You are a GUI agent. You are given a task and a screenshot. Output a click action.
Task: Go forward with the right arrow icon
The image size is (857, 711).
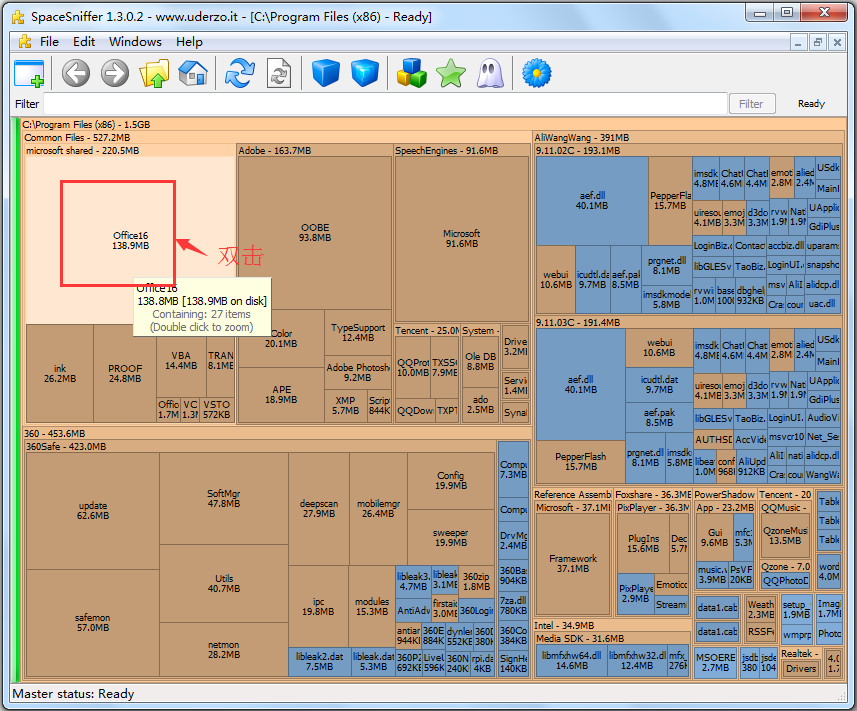pyautogui.click(x=115, y=73)
